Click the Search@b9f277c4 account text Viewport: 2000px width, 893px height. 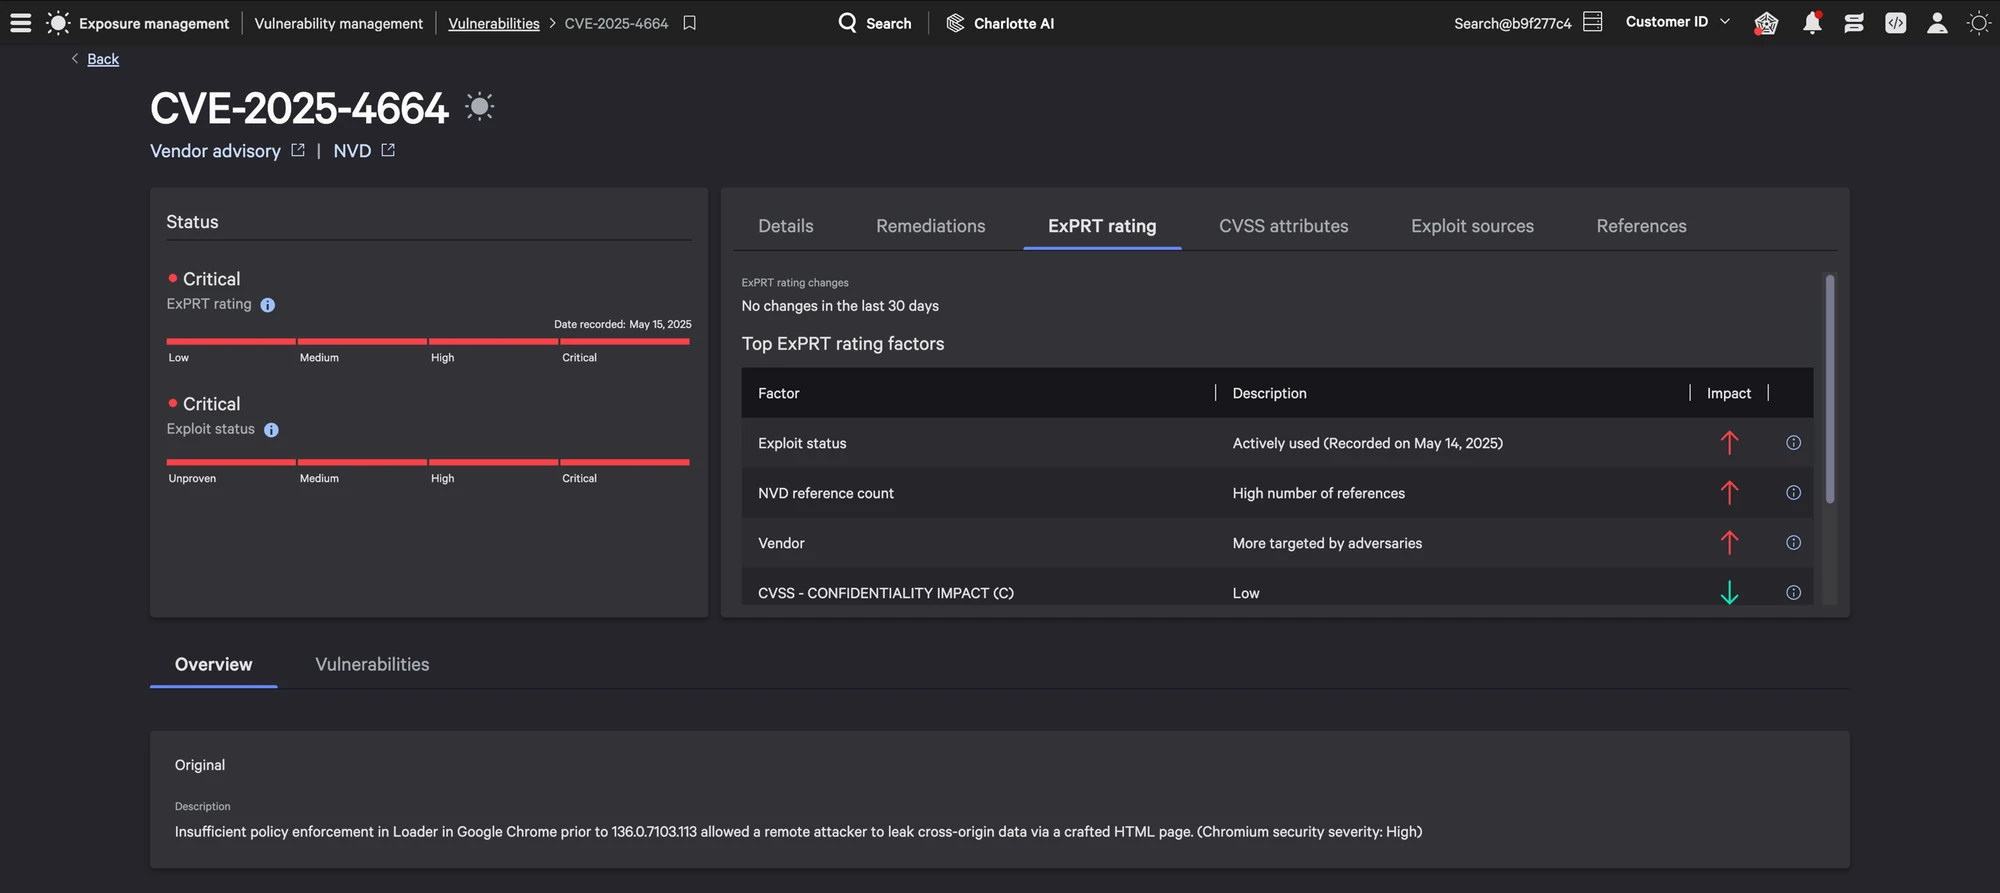[1512, 23]
